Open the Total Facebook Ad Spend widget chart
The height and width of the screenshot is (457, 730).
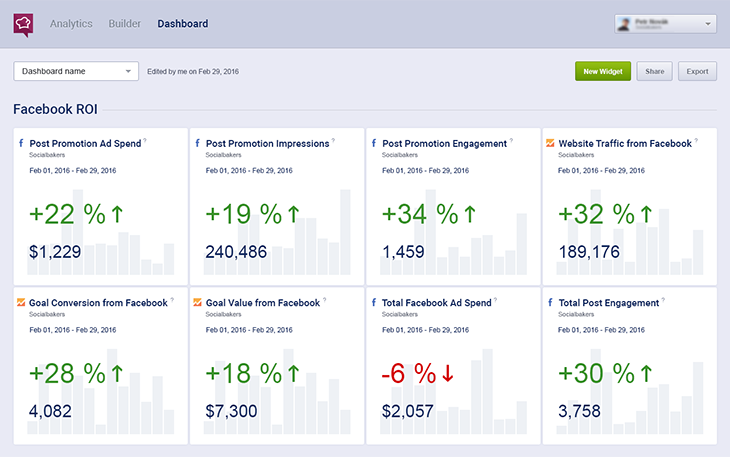click(454, 385)
